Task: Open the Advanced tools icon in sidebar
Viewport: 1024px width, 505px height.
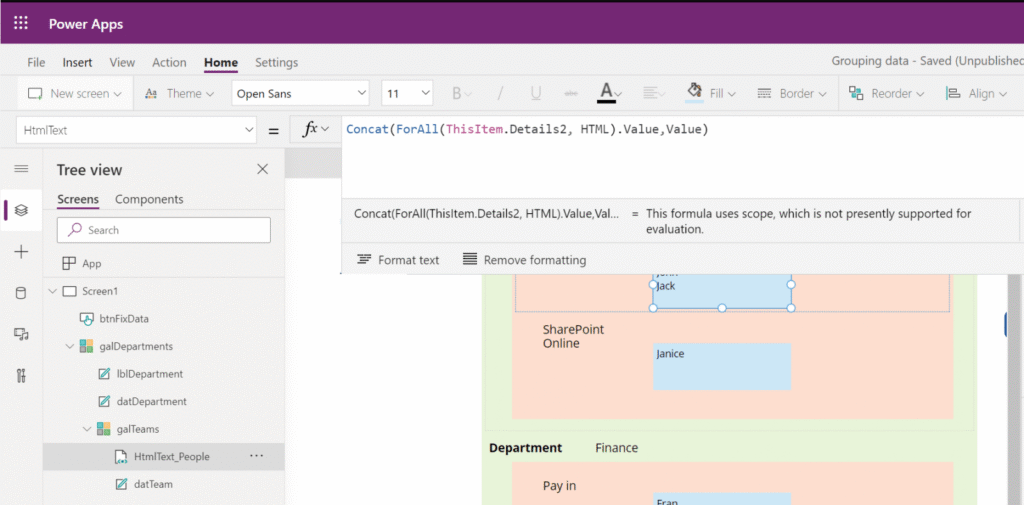Action: click(22, 376)
